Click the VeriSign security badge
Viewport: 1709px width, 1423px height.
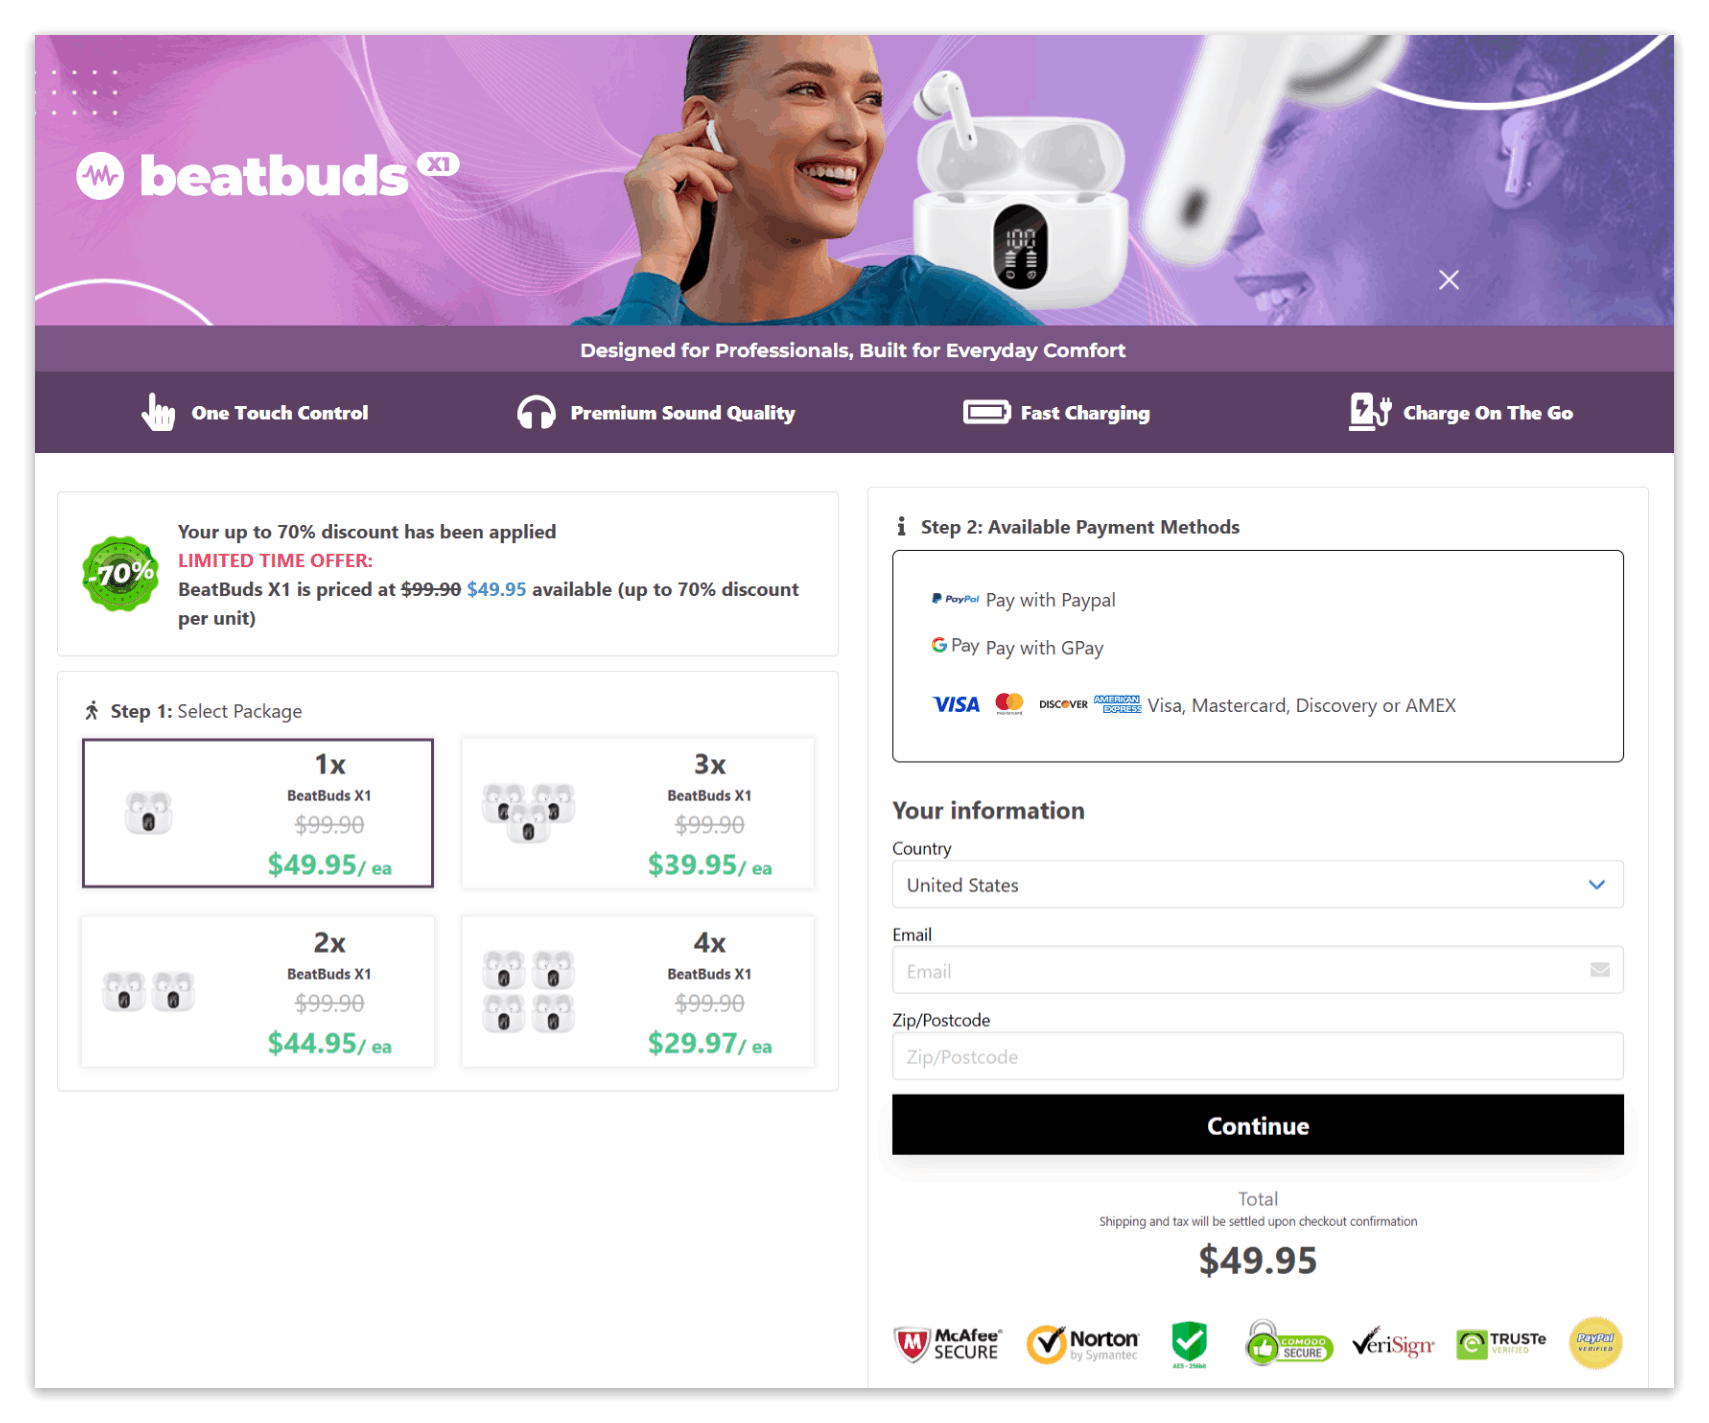pyautogui.click(x=1393, y=1345)
